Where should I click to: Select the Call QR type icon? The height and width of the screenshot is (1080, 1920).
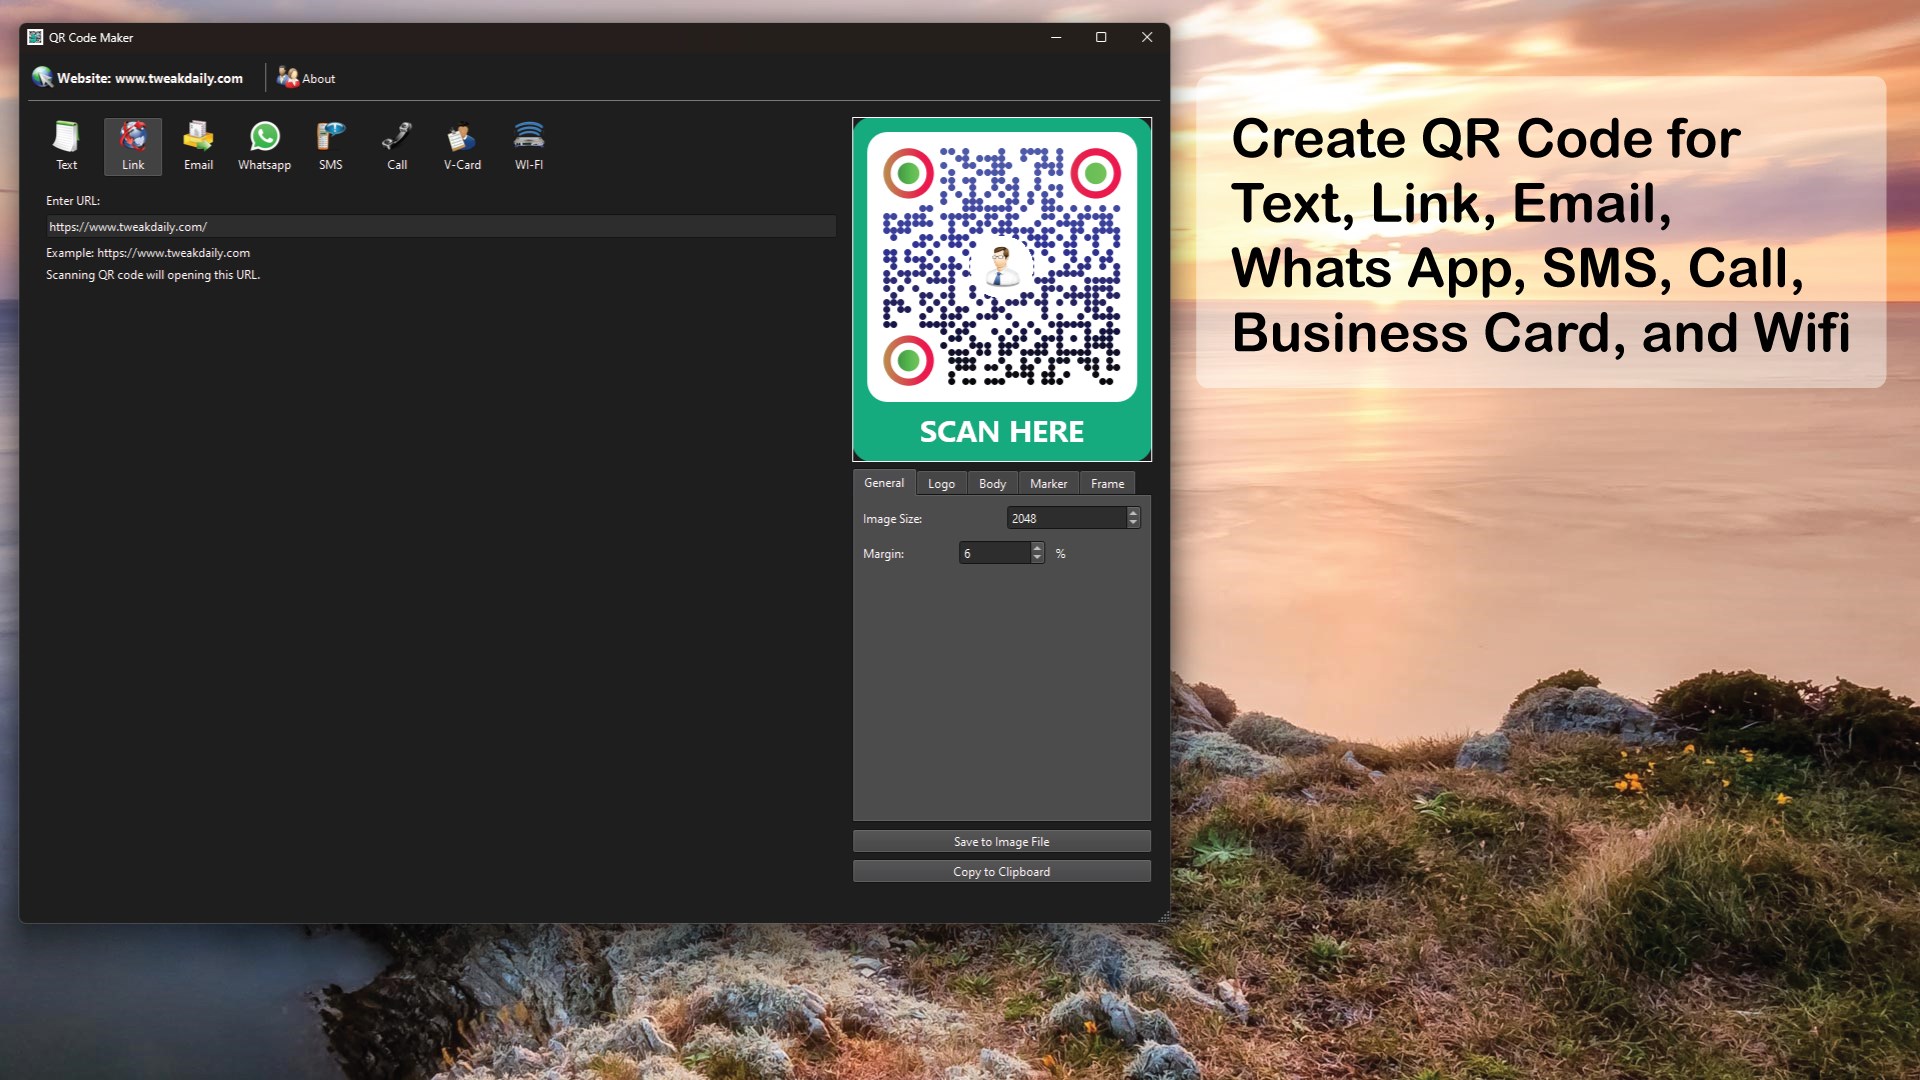tap(397, 146)
